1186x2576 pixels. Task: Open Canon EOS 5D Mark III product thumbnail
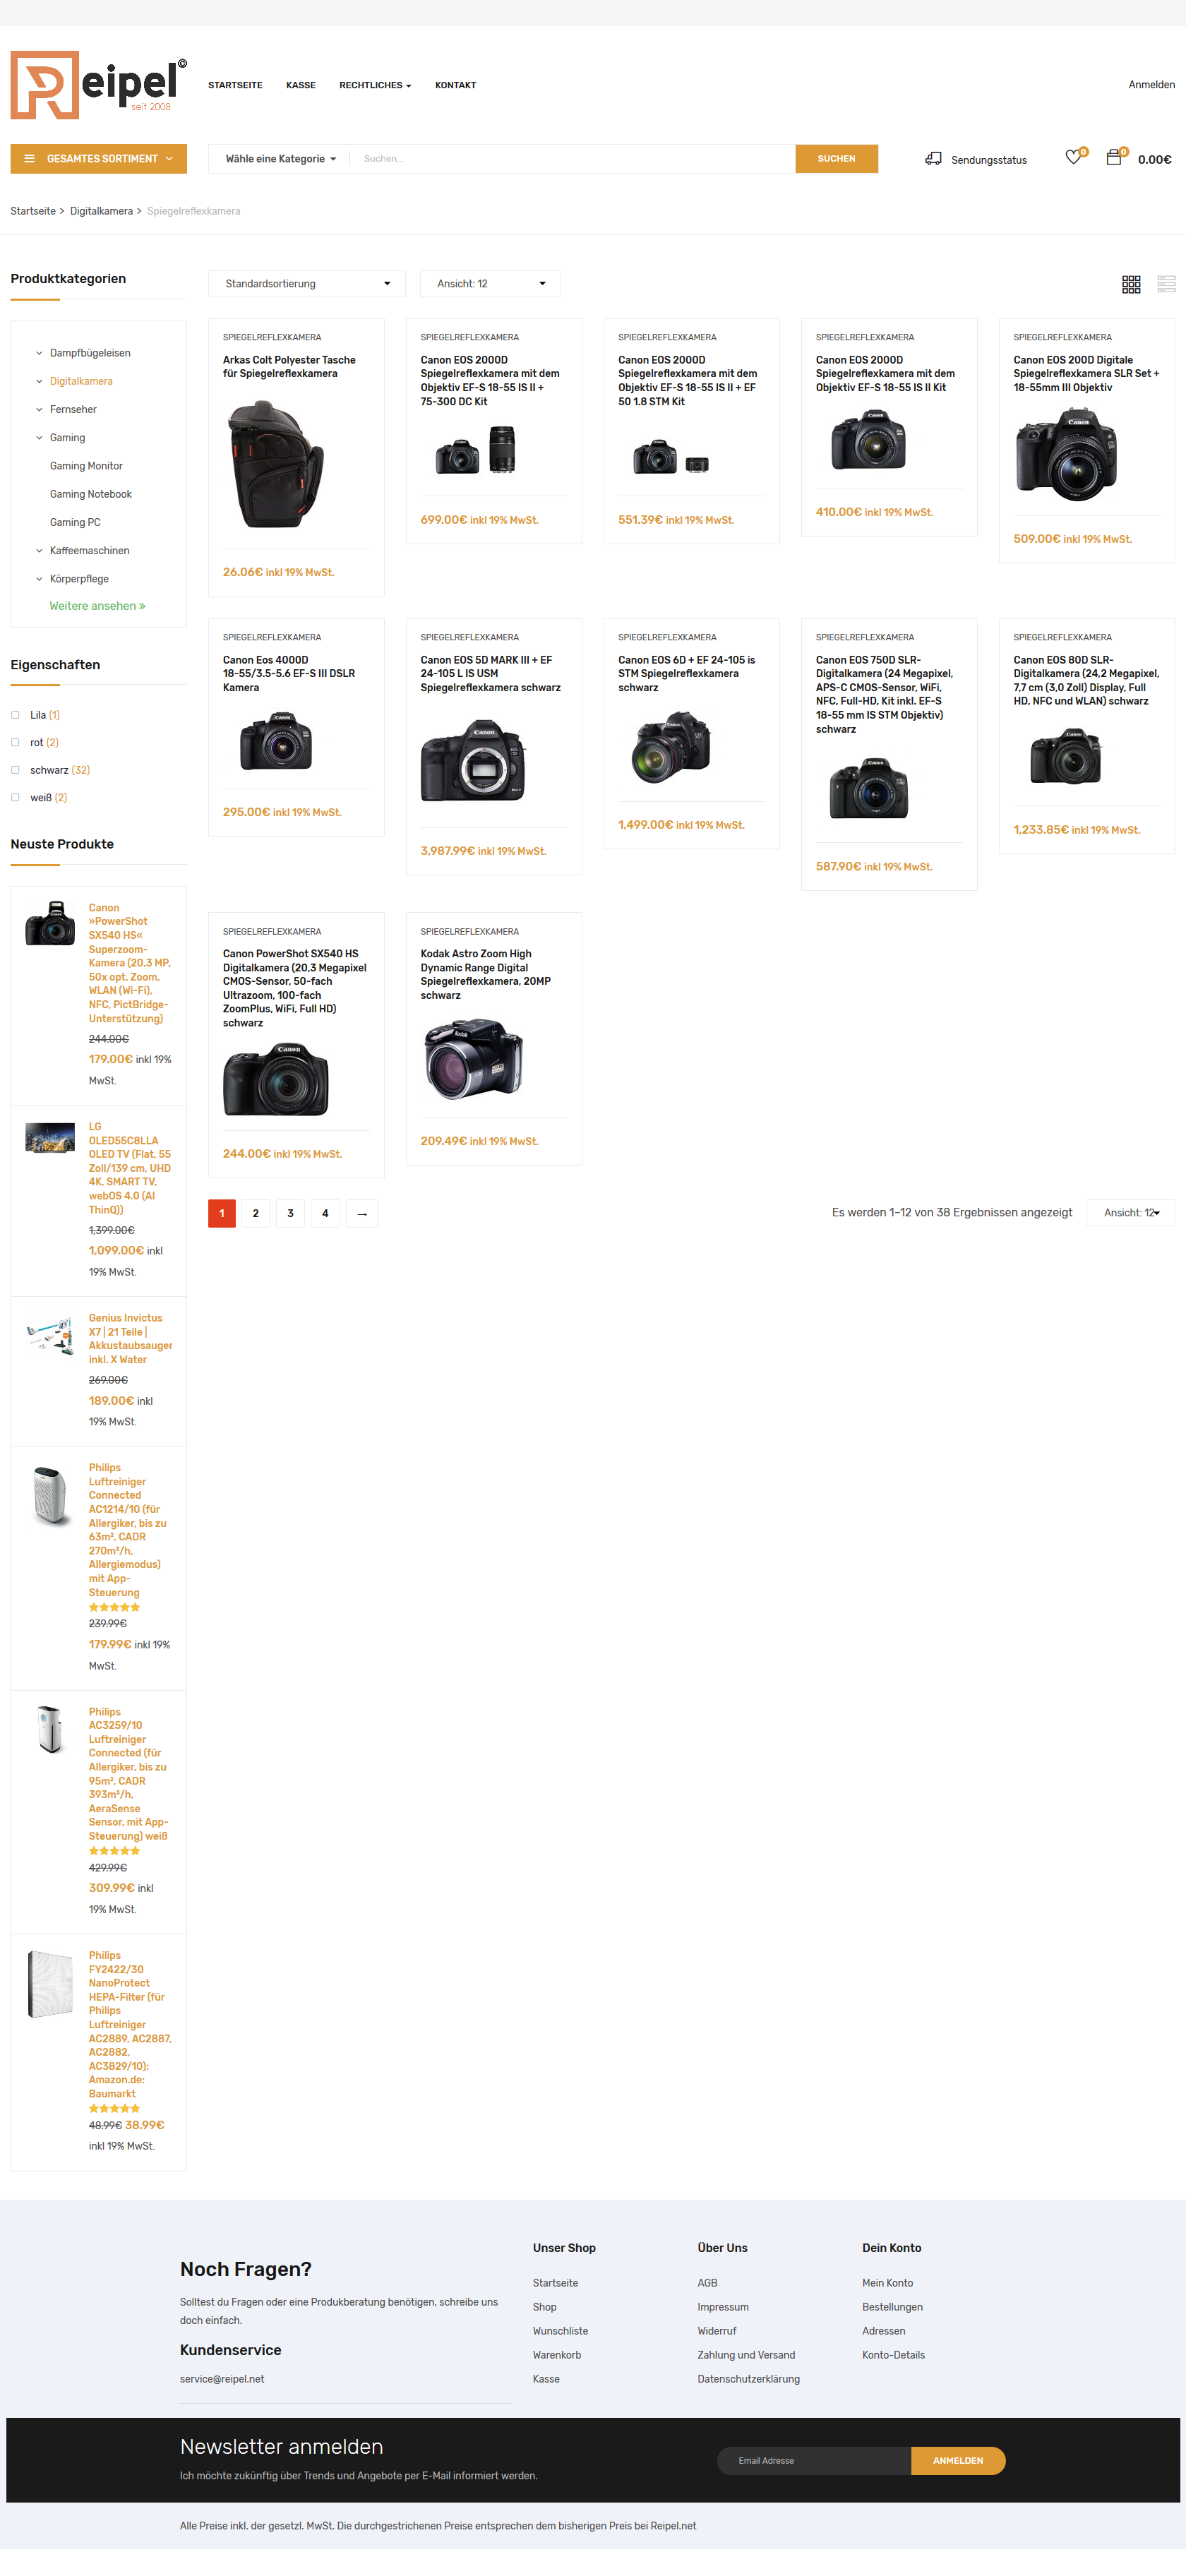[x=473, y=761]
